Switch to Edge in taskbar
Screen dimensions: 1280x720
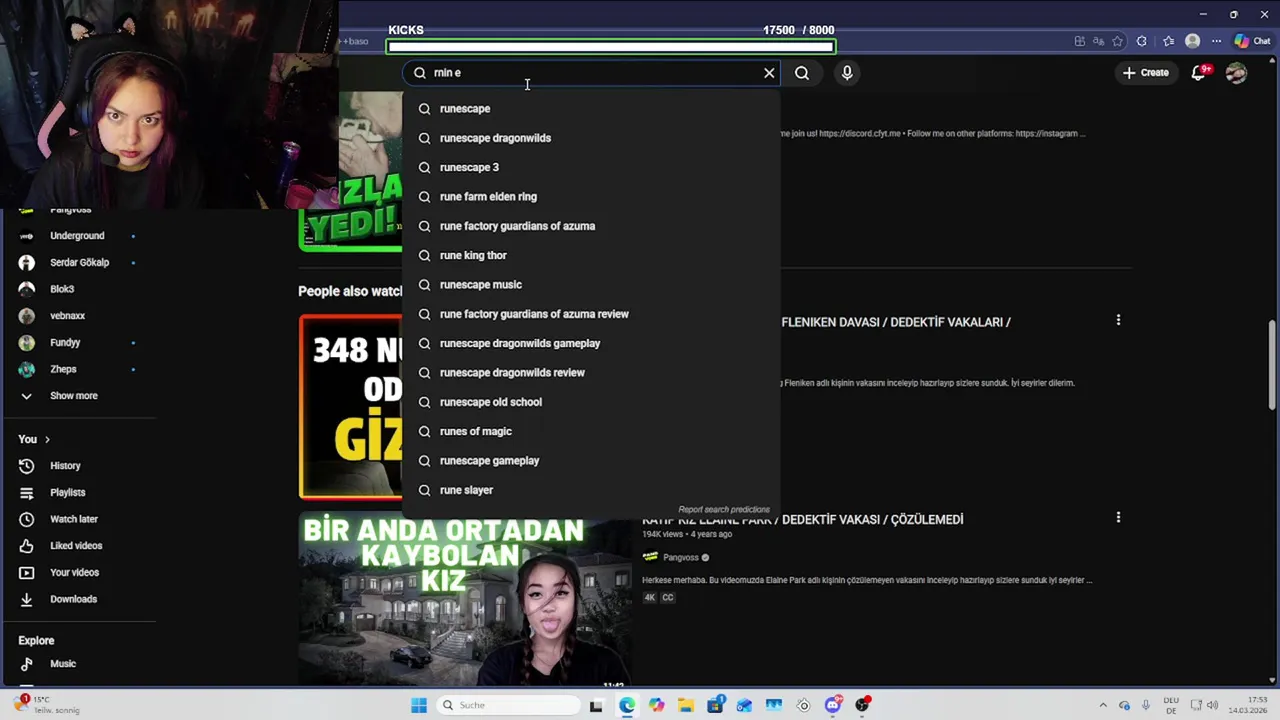tap(627, 705)
